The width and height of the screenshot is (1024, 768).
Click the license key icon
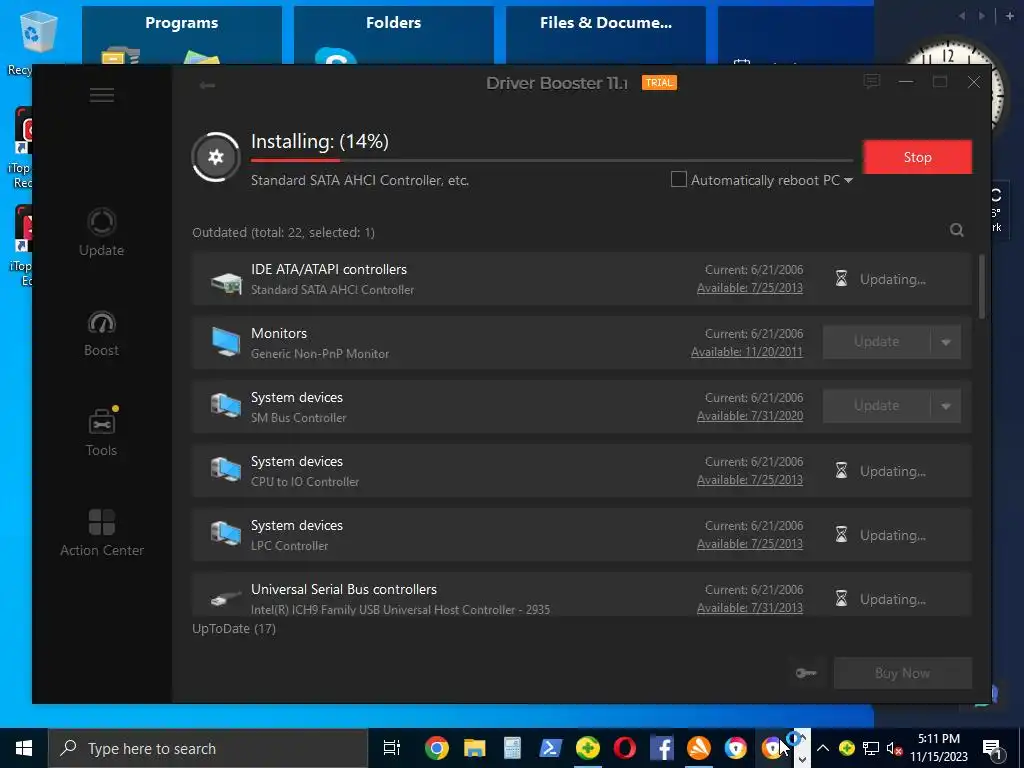807,673
